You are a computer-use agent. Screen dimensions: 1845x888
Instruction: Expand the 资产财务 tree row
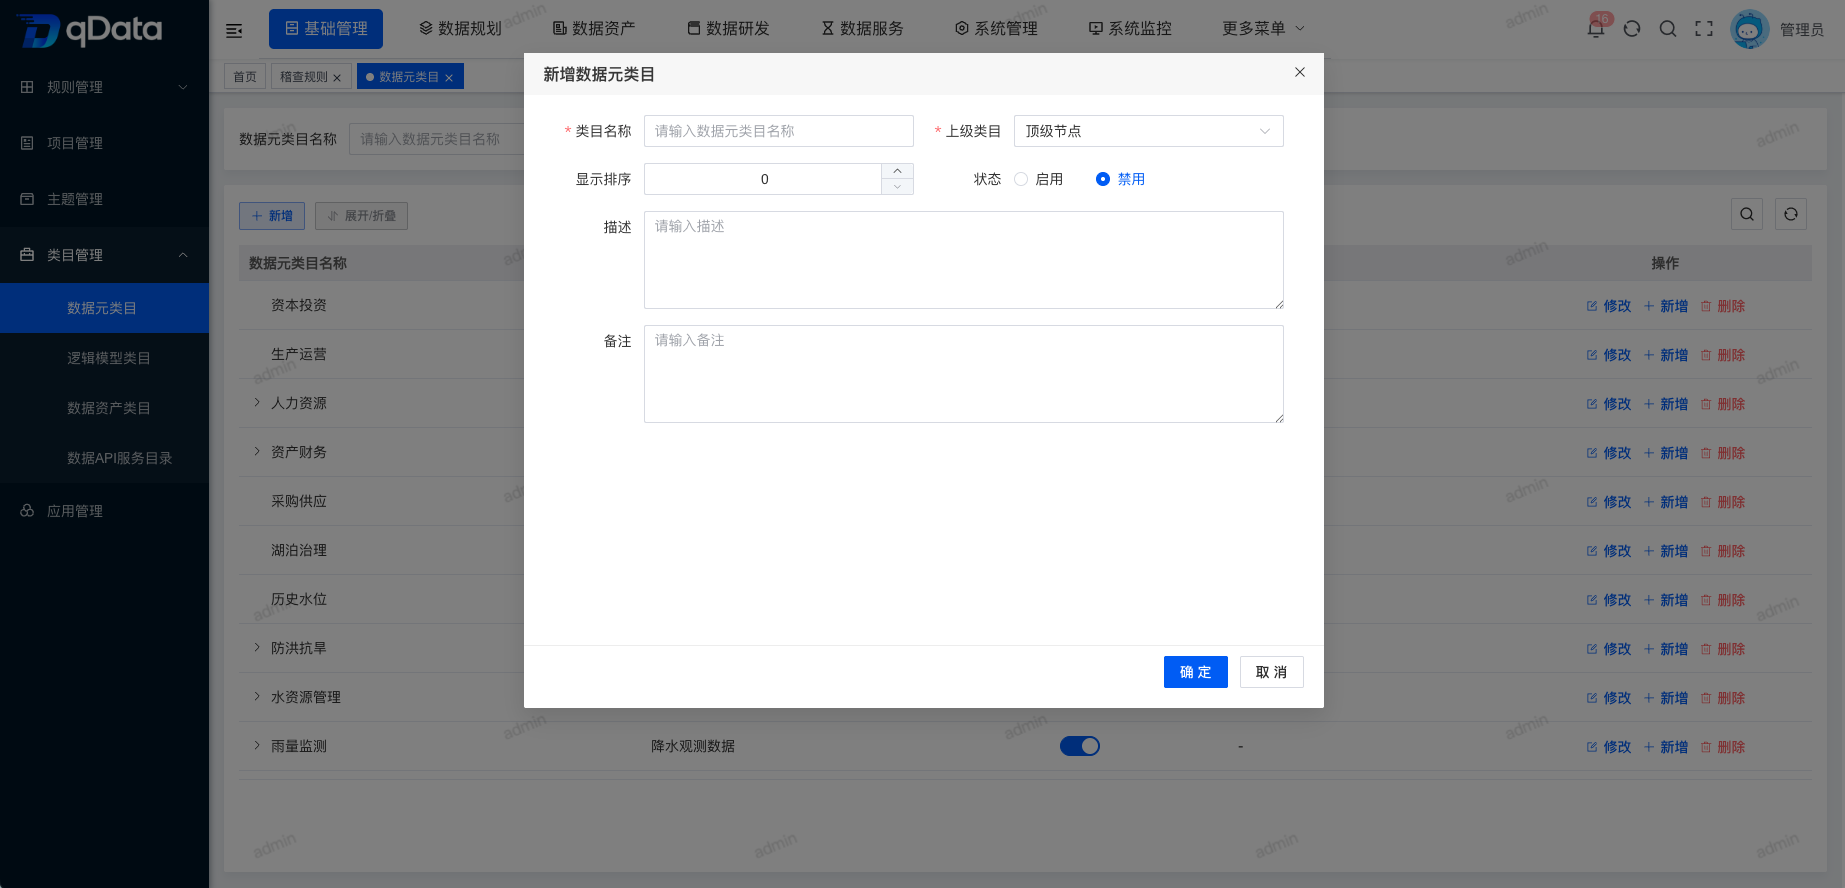[257, 451]
